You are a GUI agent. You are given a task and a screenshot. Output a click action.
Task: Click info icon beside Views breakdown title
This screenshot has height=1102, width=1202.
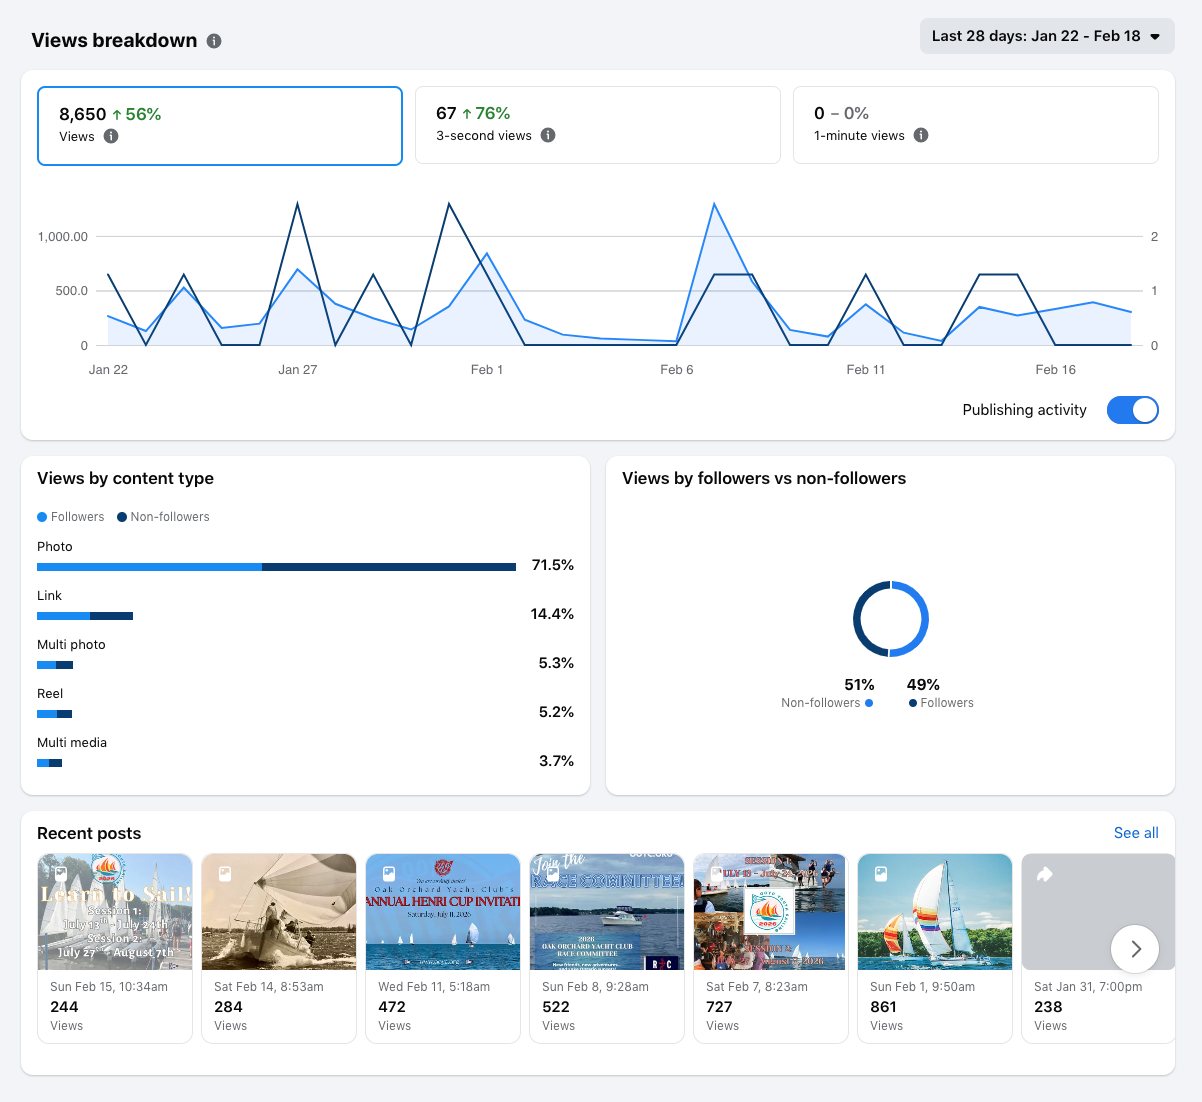point(214,41)
